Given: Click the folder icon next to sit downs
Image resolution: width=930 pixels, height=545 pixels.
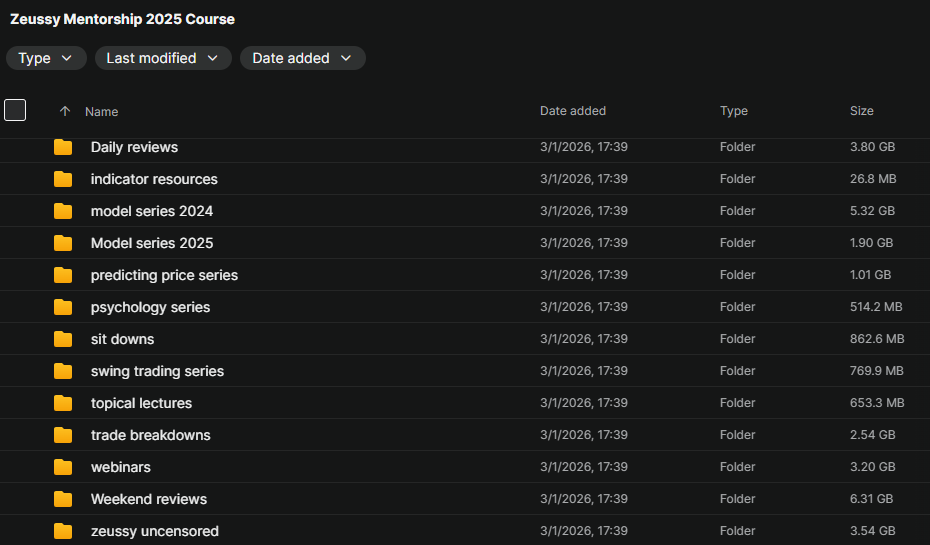Looking at the screenshot, I should pos(63,339).
